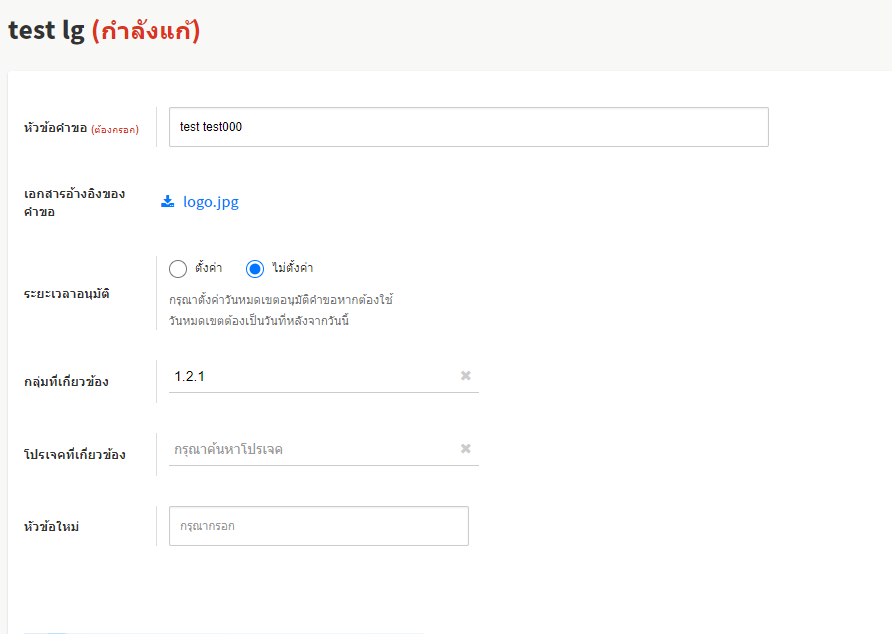Click the download icon beside logo.jpg
The height and width of the screenshot is (634, 892).
[x=167, y=202]
